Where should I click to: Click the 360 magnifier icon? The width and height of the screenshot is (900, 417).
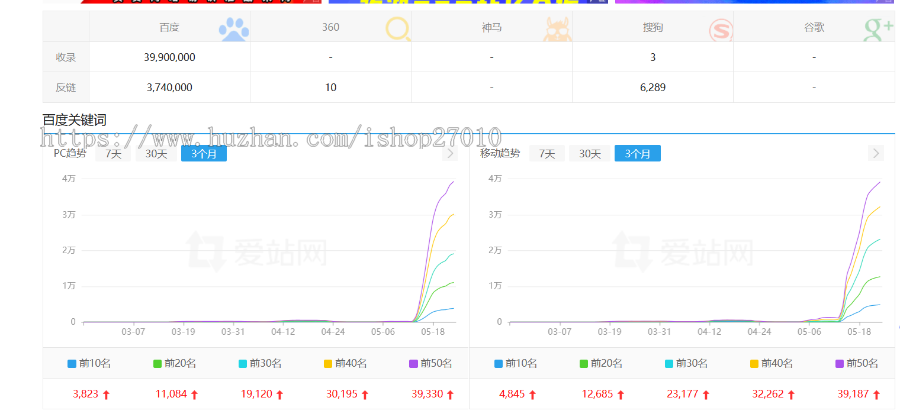pyautogui.click(x=398, y=29)
